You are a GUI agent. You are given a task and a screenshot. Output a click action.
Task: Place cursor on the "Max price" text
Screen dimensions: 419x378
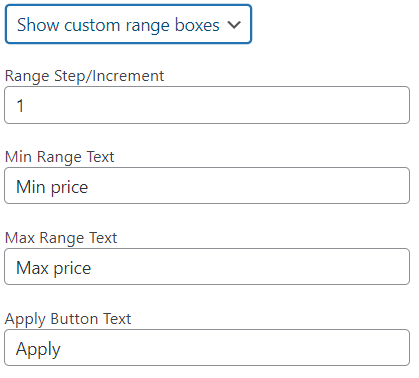coord(54,268)
